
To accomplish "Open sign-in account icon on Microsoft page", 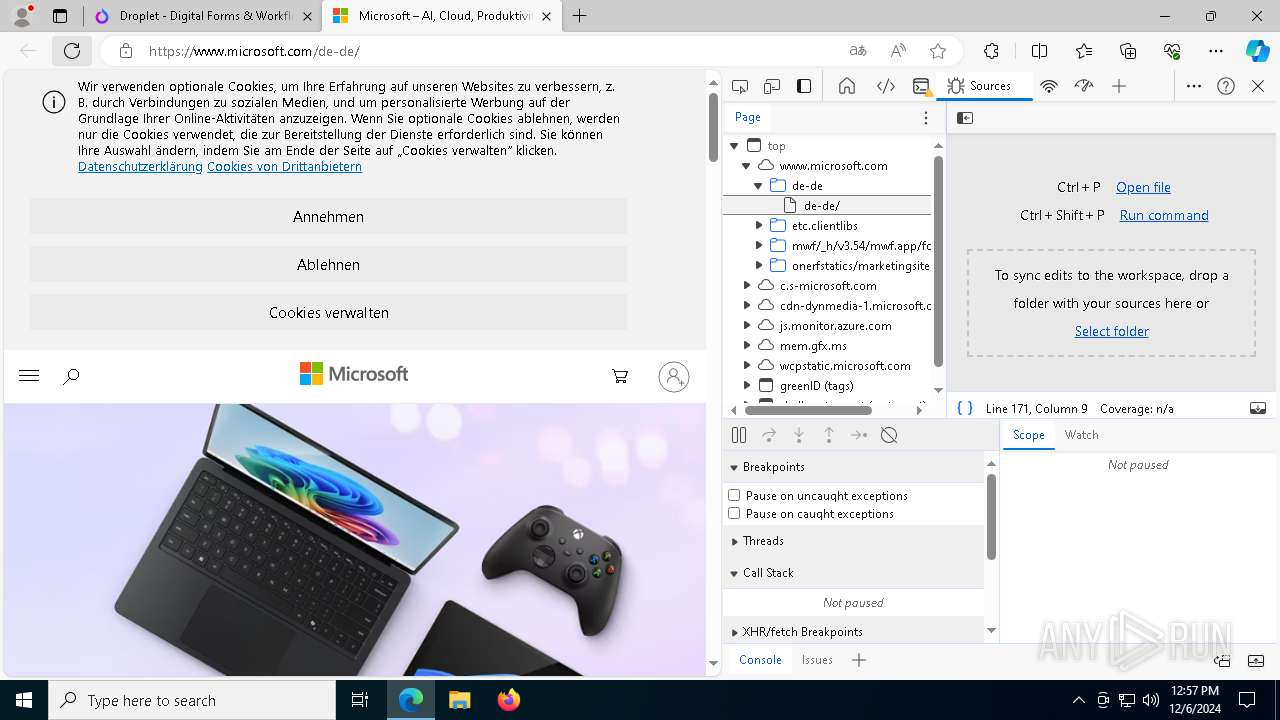I will click(x=674, y=376).
